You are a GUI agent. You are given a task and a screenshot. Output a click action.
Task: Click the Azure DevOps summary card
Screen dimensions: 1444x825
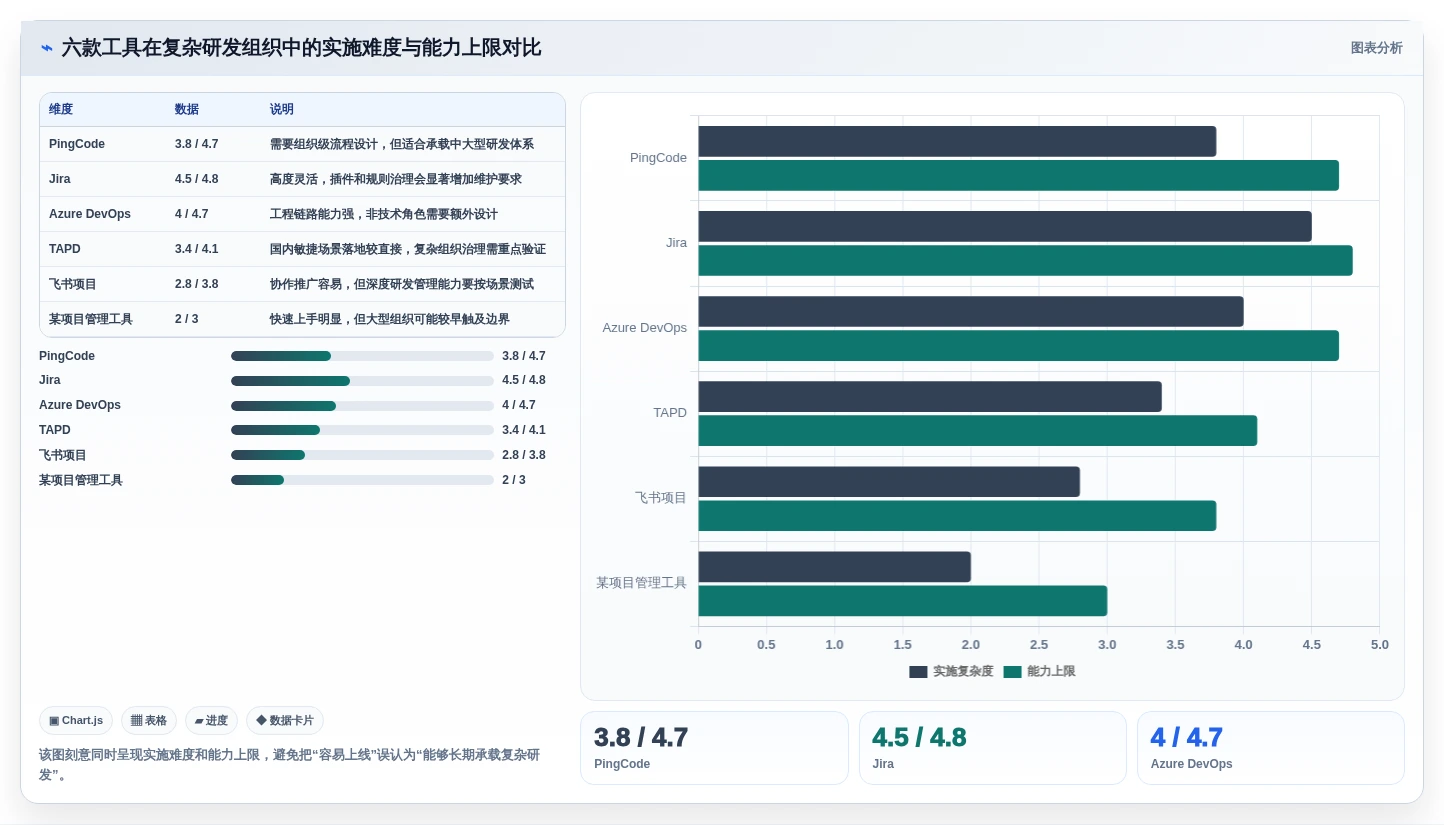click(x=1271, y=748)
